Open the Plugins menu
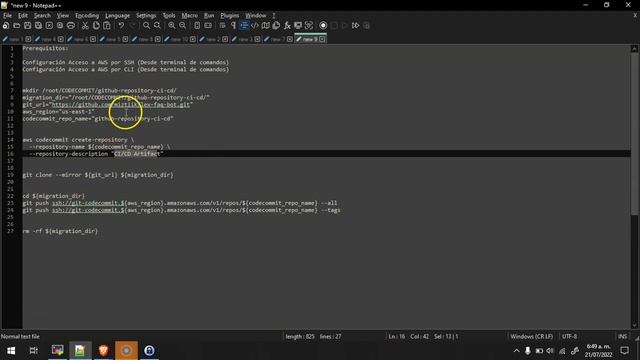 click(229, 16)
